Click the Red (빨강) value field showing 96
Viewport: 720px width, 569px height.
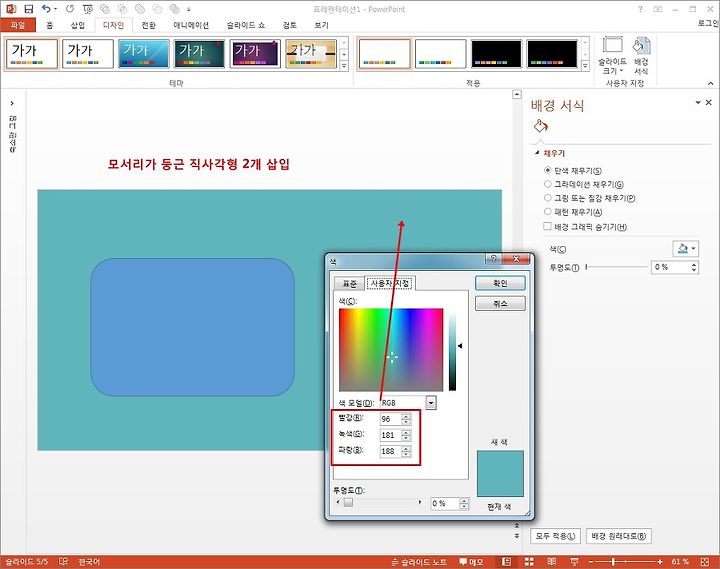coord(391,419)
